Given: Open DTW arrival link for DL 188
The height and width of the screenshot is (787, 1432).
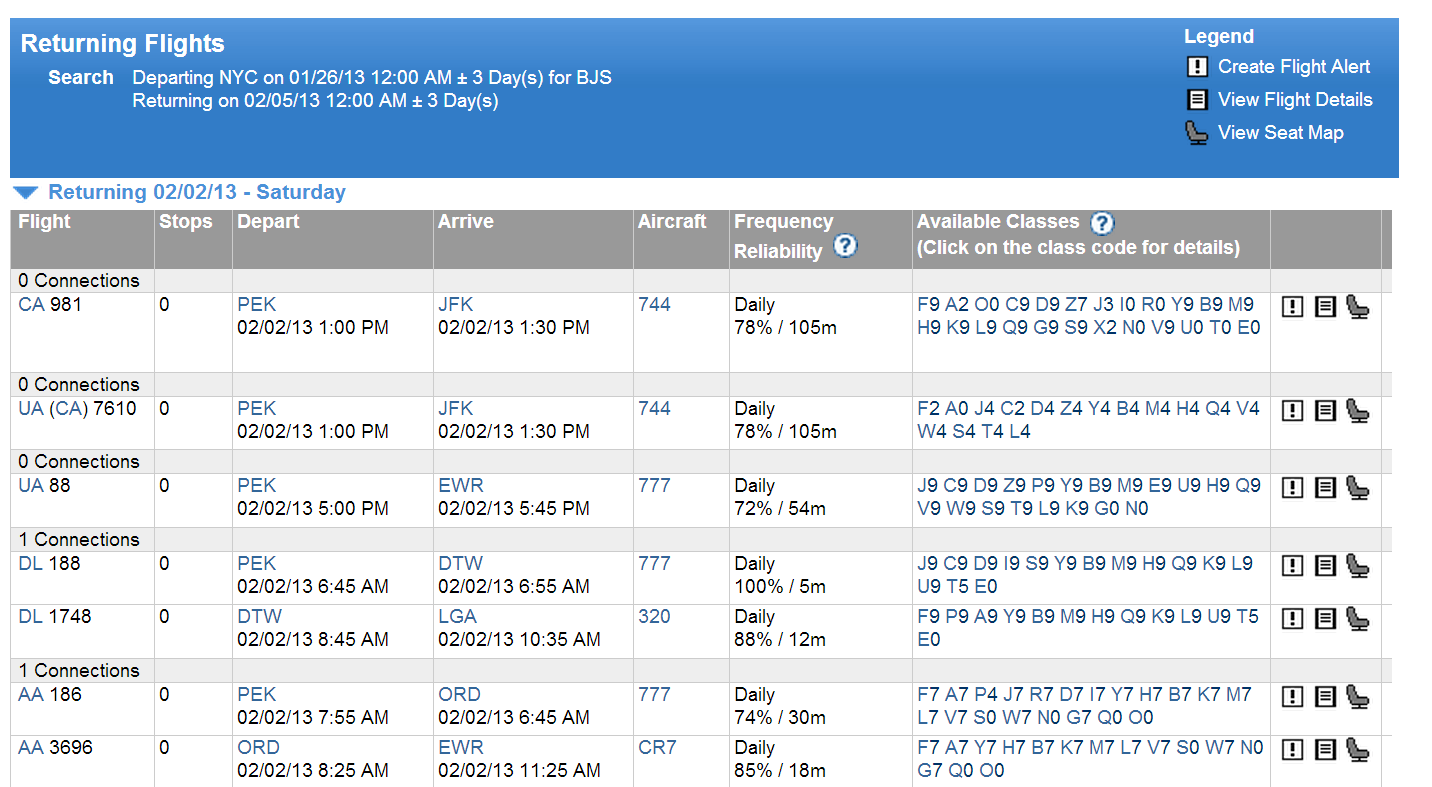Looking at the screenshot, I should [x=460, y=564].
